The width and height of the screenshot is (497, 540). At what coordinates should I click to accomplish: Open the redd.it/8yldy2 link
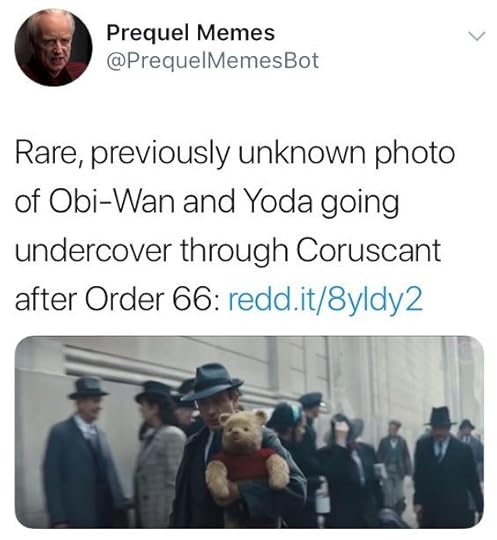click(325, 298)
